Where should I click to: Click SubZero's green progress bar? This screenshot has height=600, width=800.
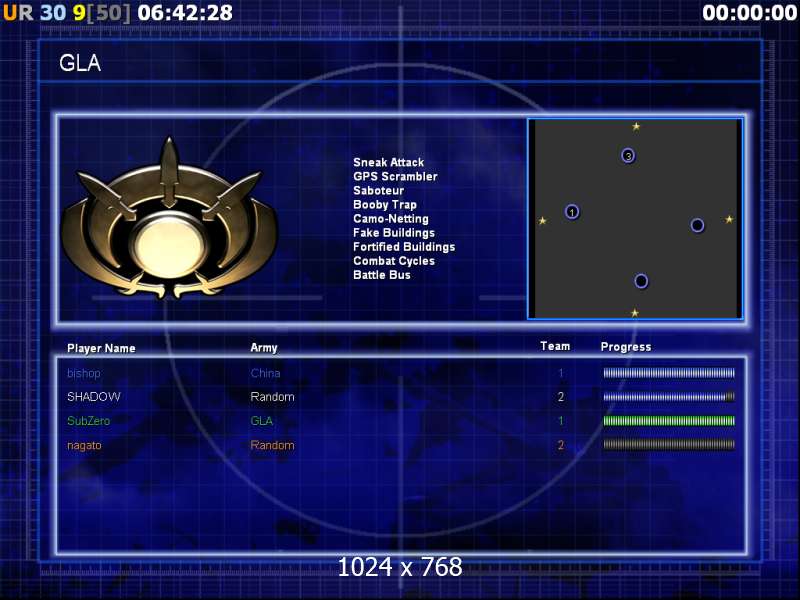669,421
